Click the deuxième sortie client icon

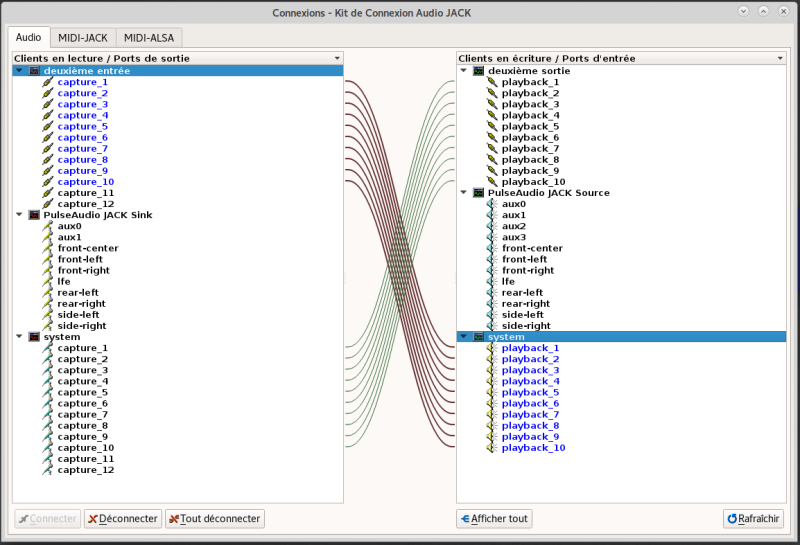pos(479,71)
